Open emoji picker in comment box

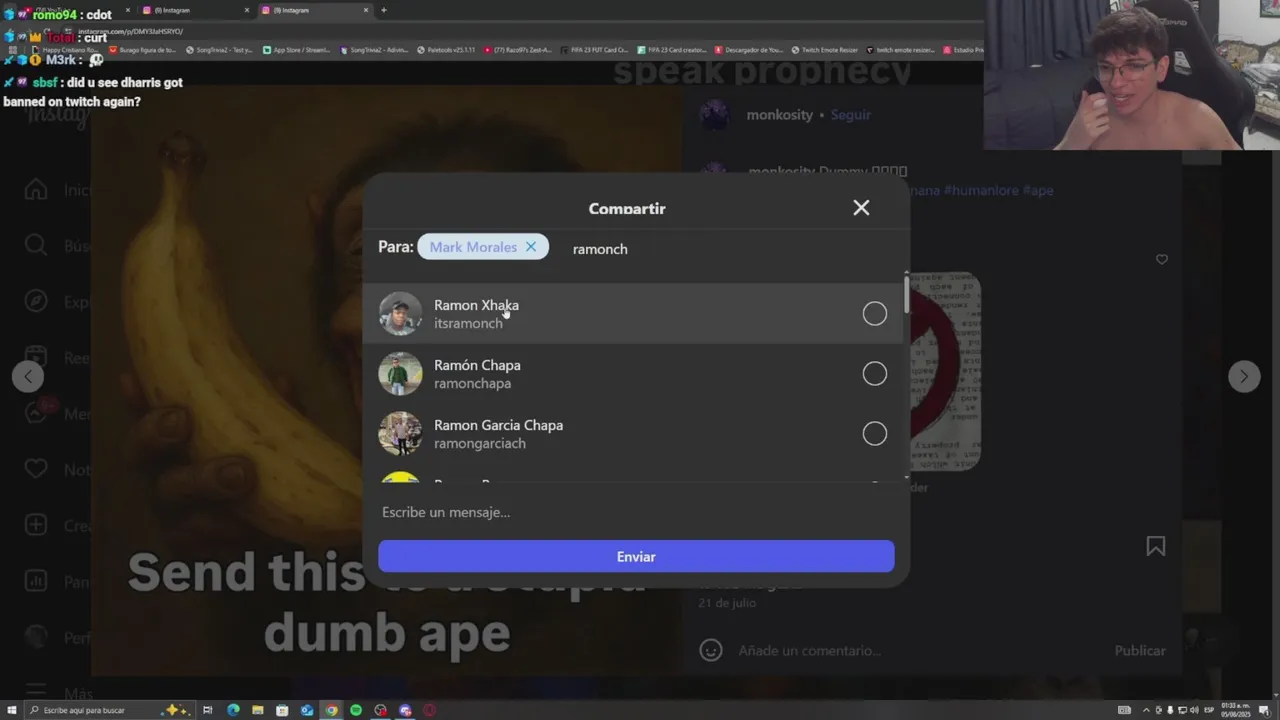click(x=711, y=650)
